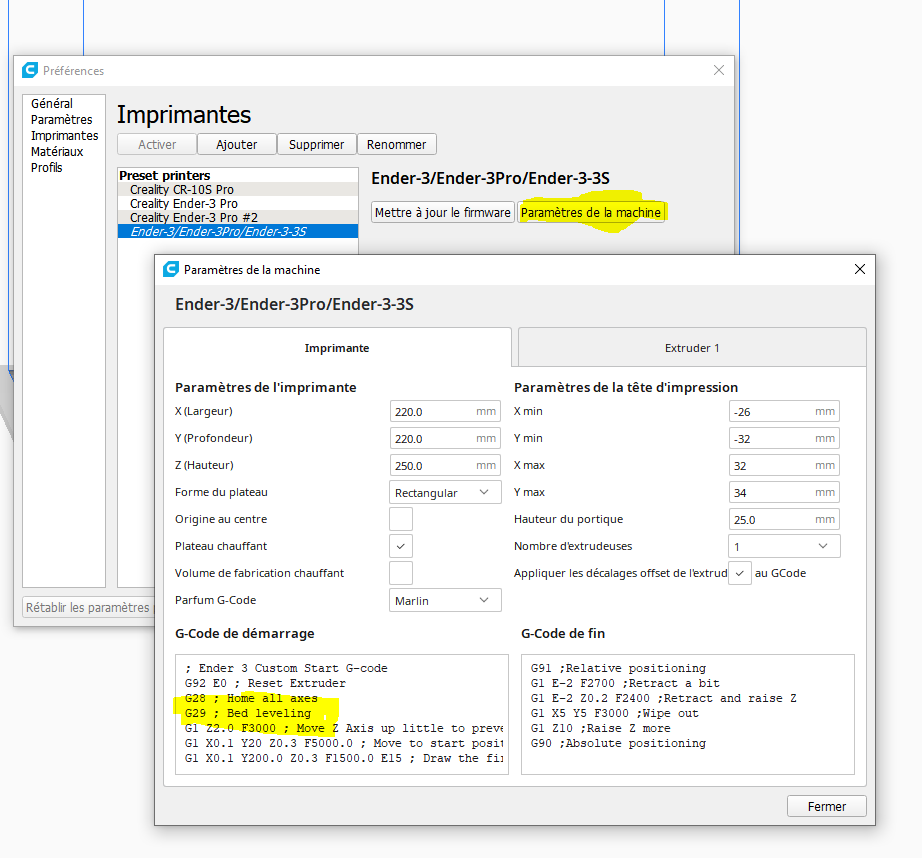Open Général in Préférences sidebar
This screenshot has width=922, height=858.
52,104
